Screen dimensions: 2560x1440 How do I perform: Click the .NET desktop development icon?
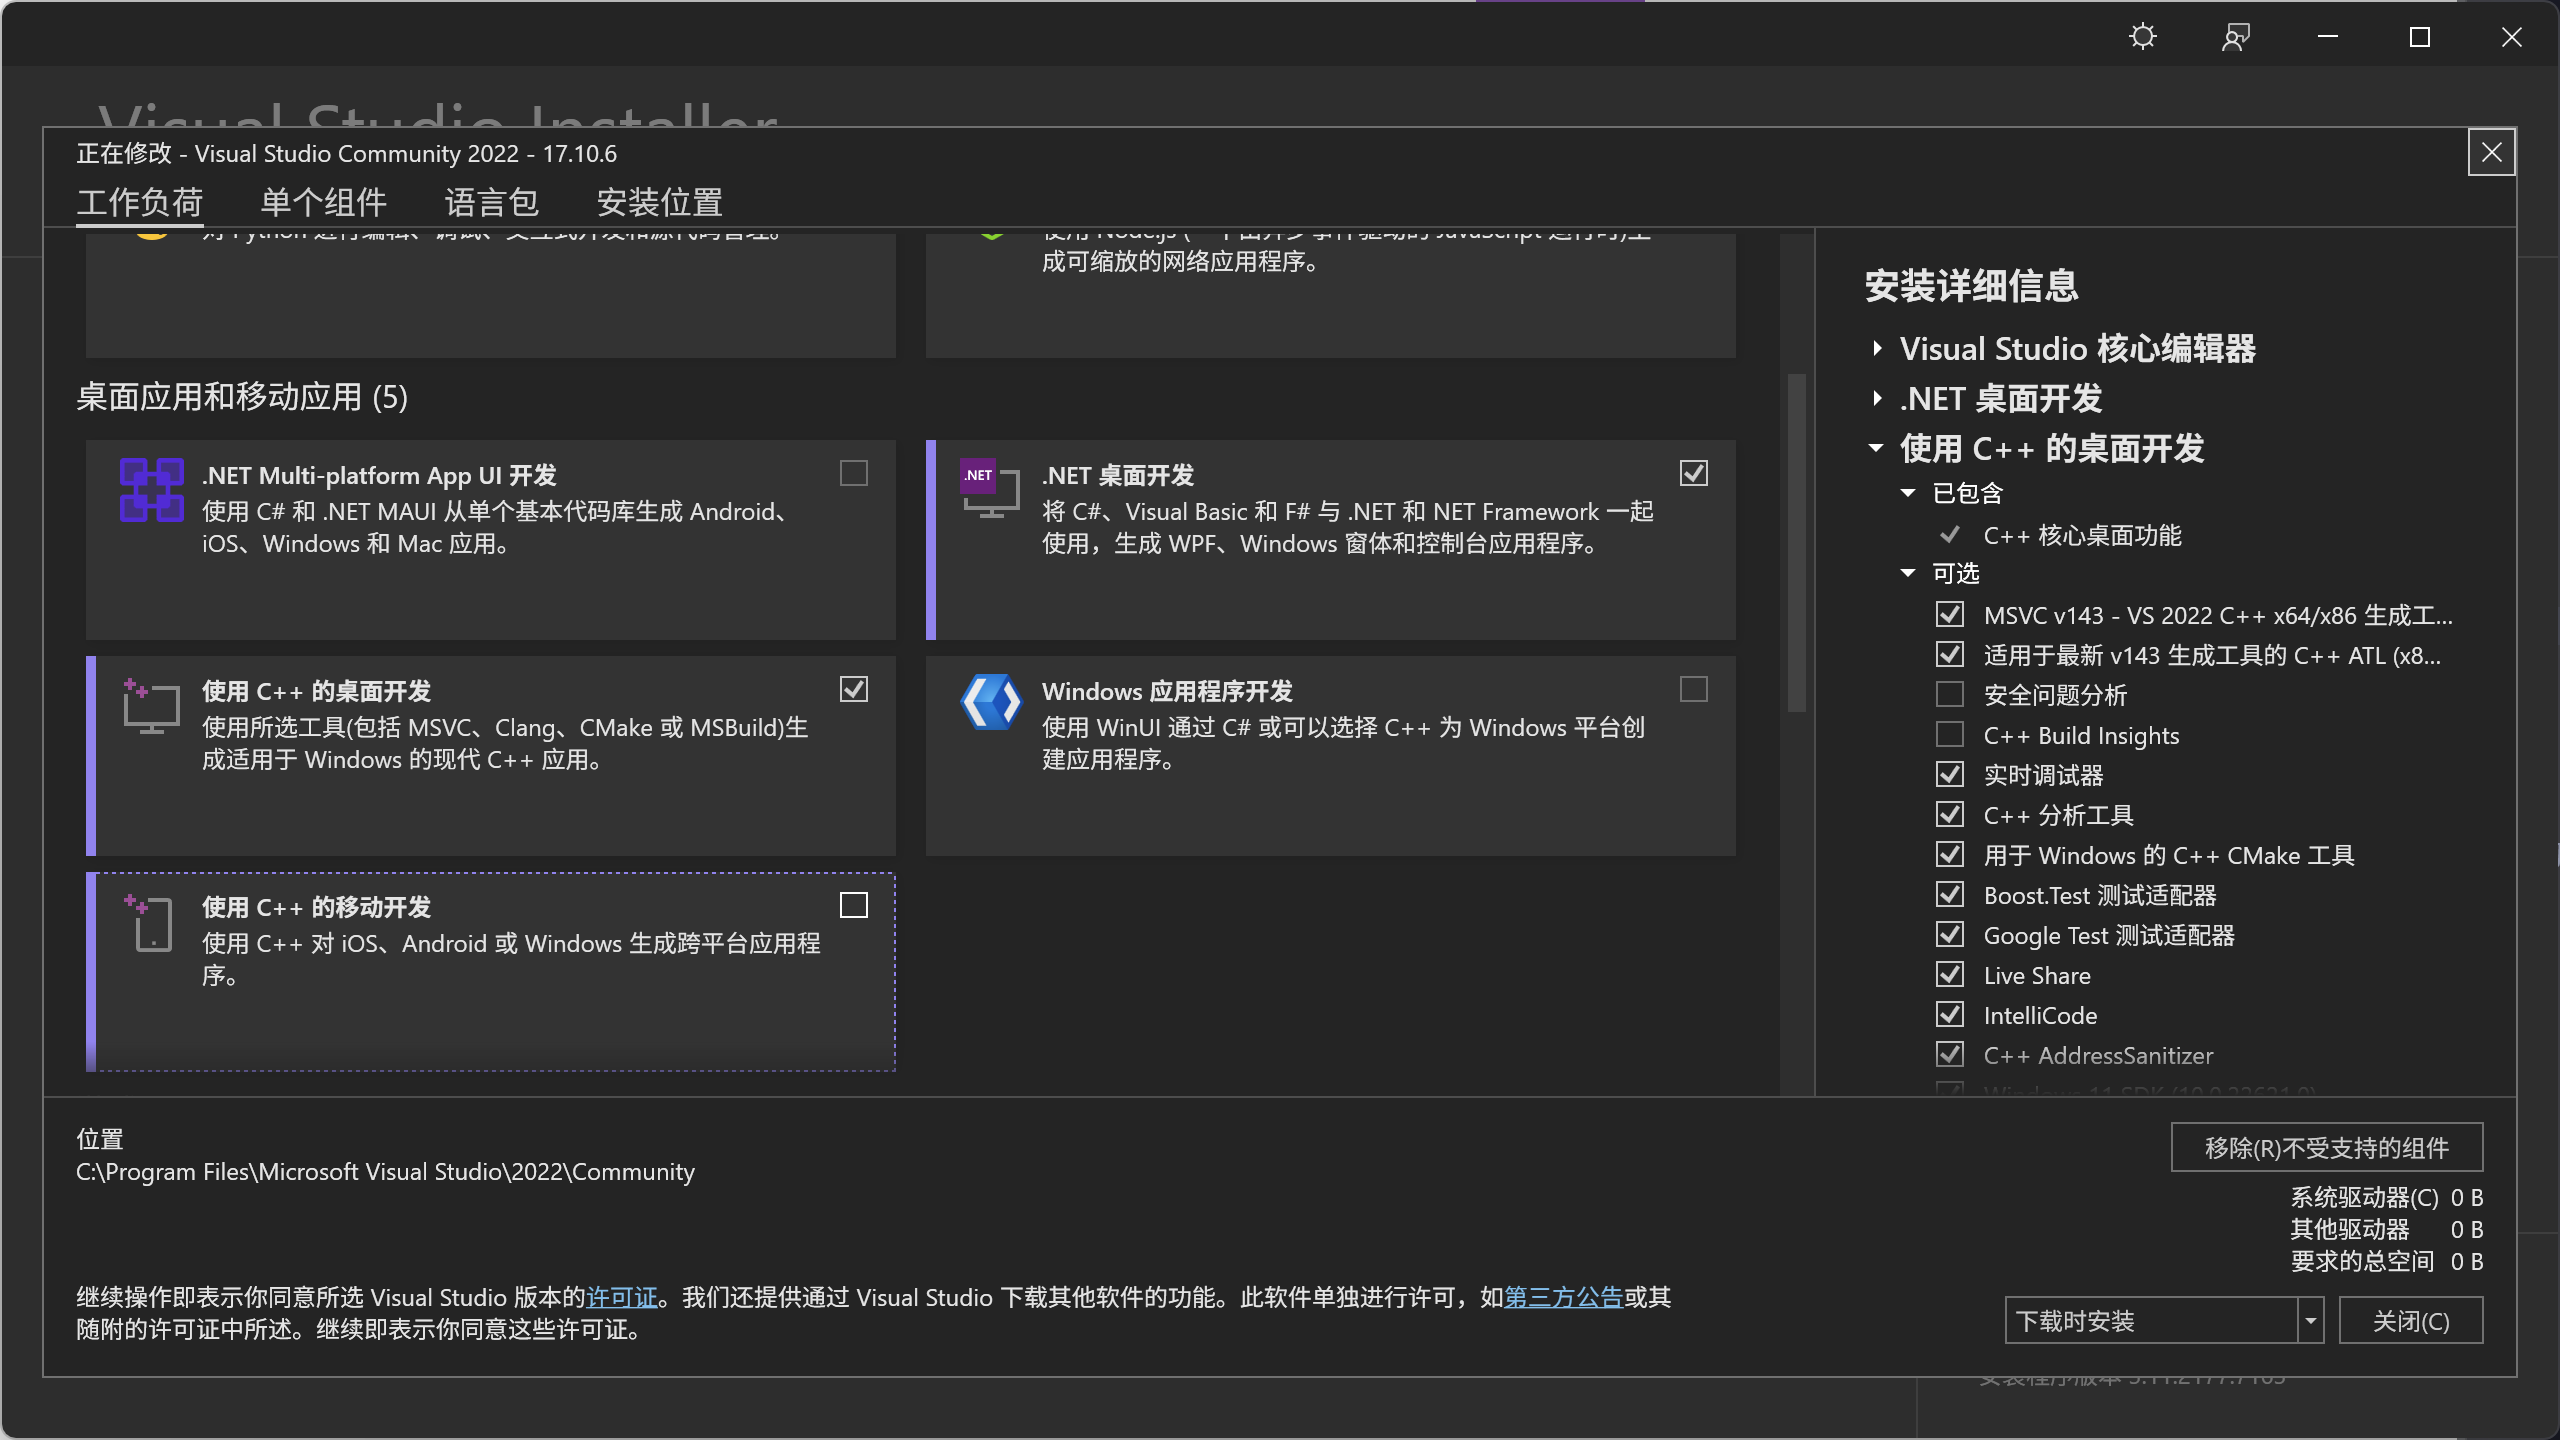pyautogui.click(x=990, y=488)
